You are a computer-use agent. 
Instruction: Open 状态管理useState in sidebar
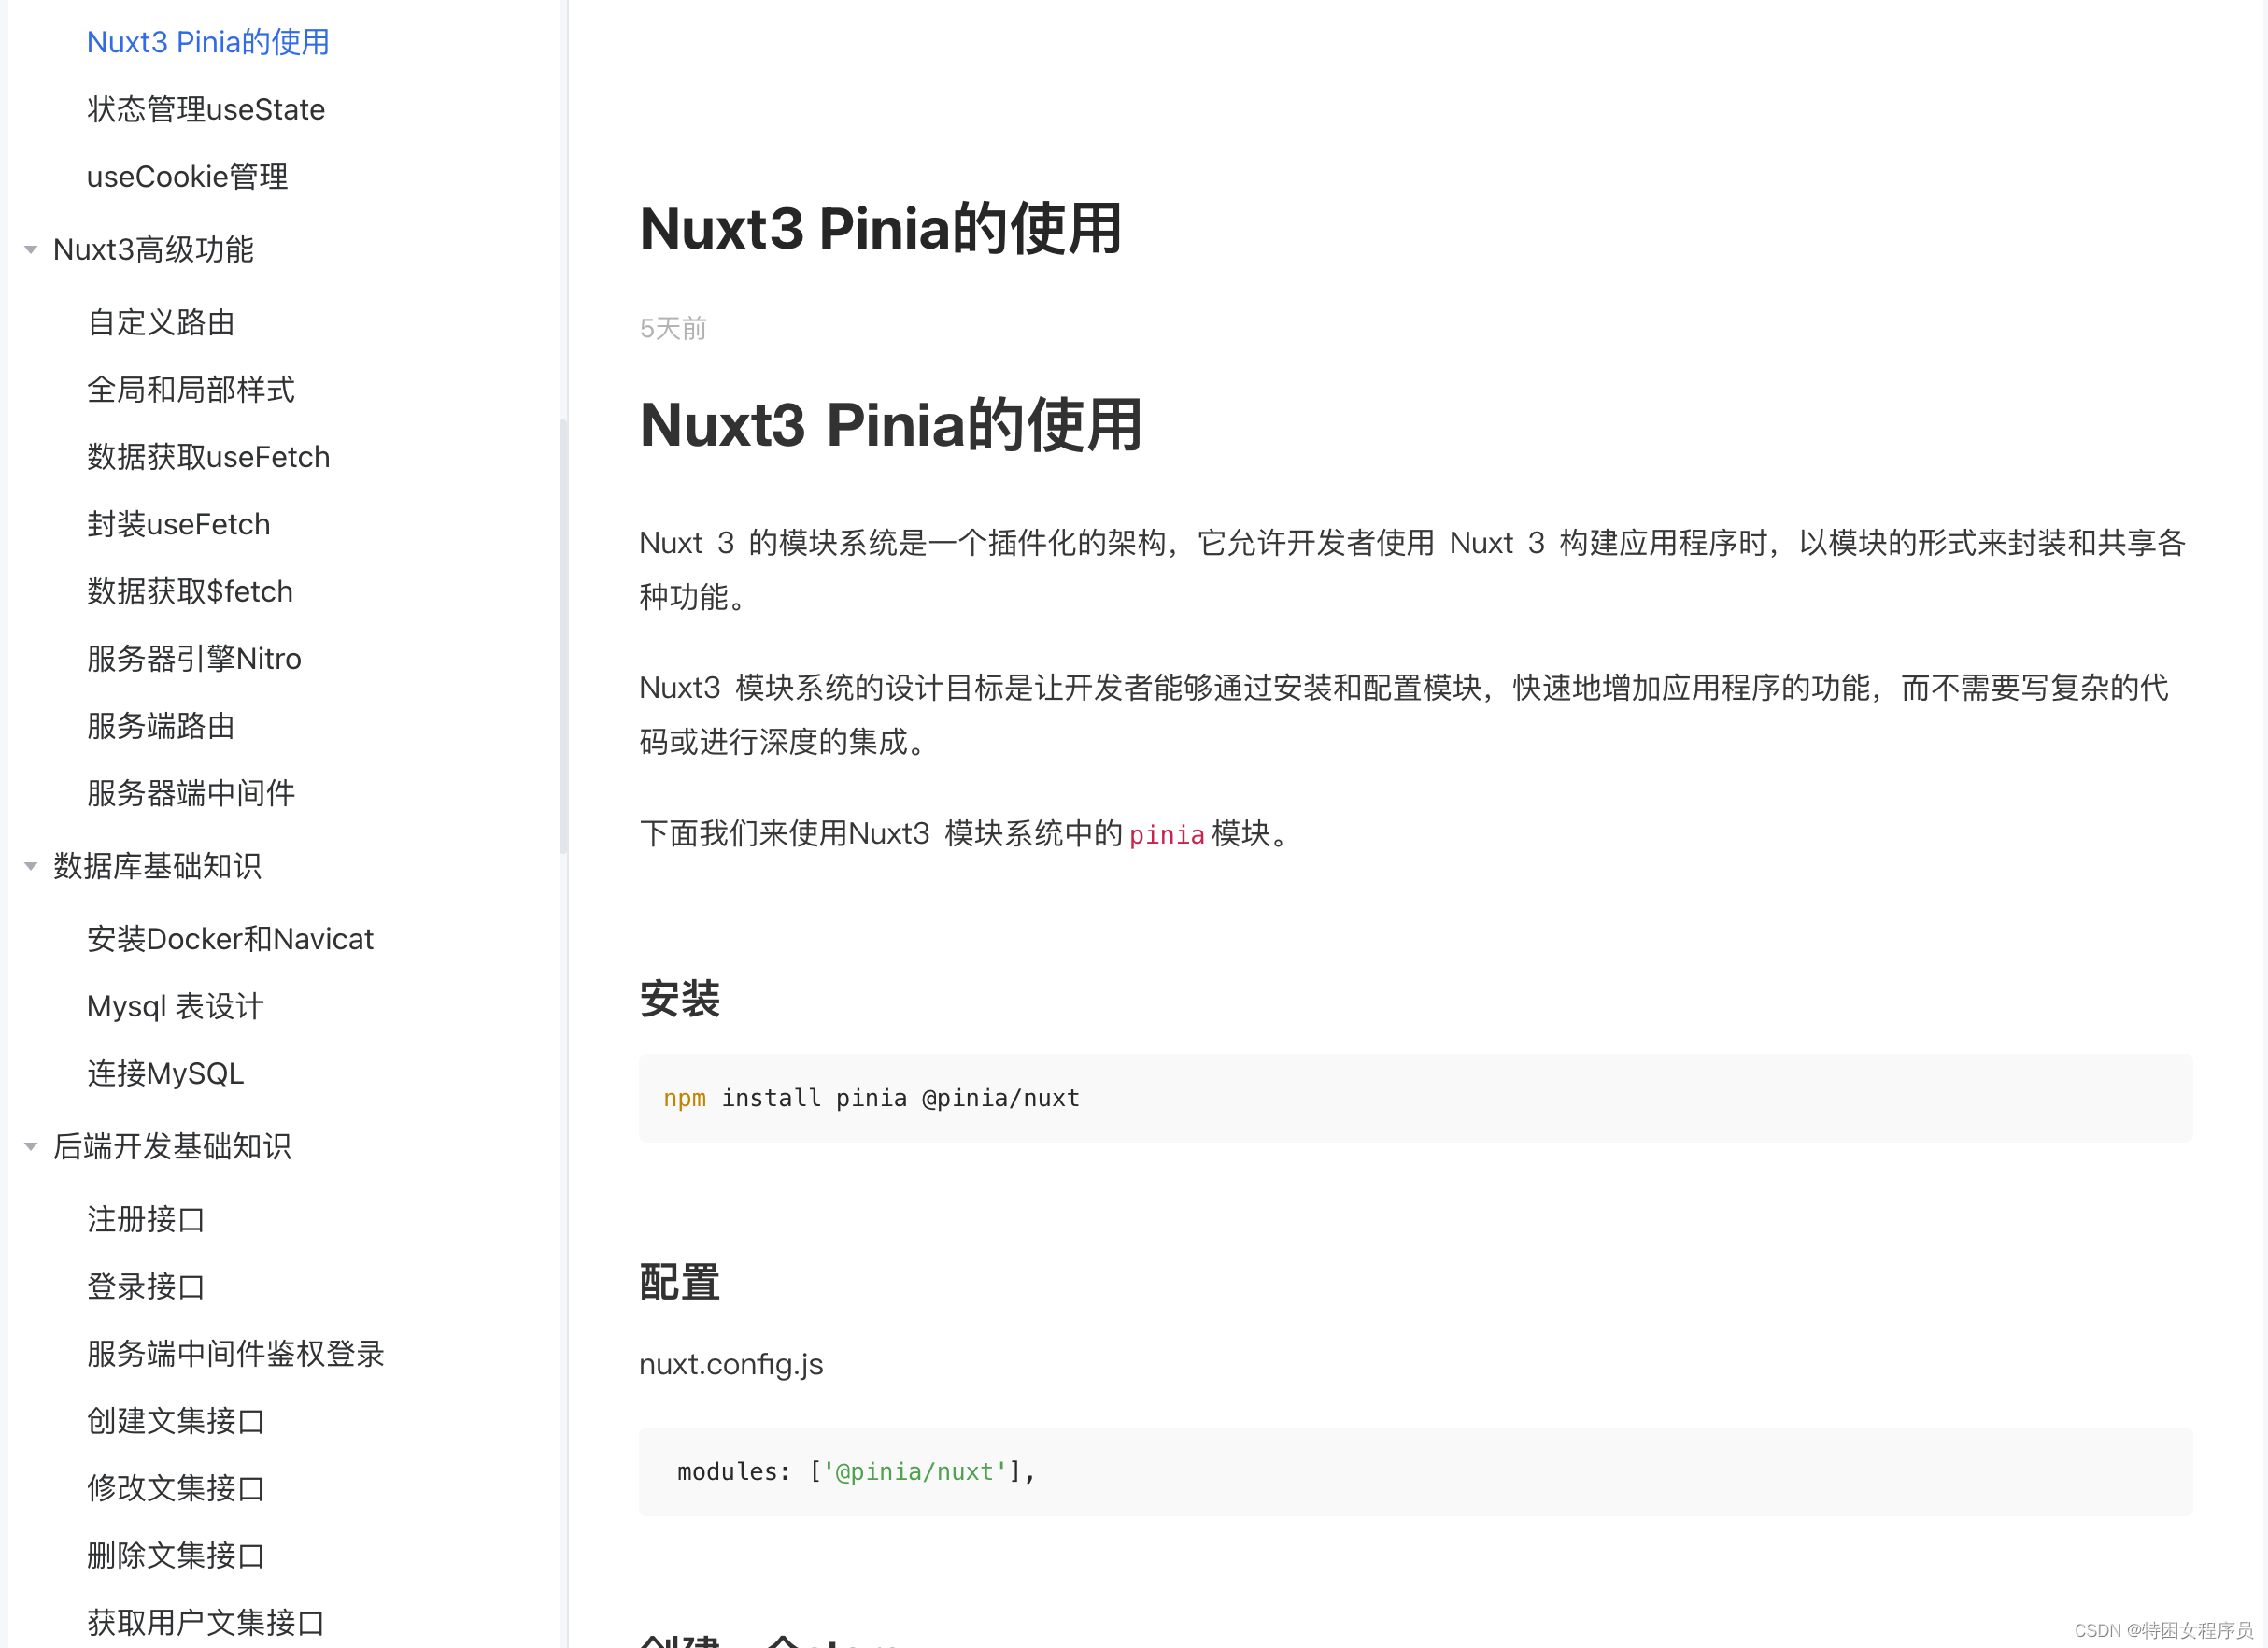pyautogui.click(x=206, y=109)
